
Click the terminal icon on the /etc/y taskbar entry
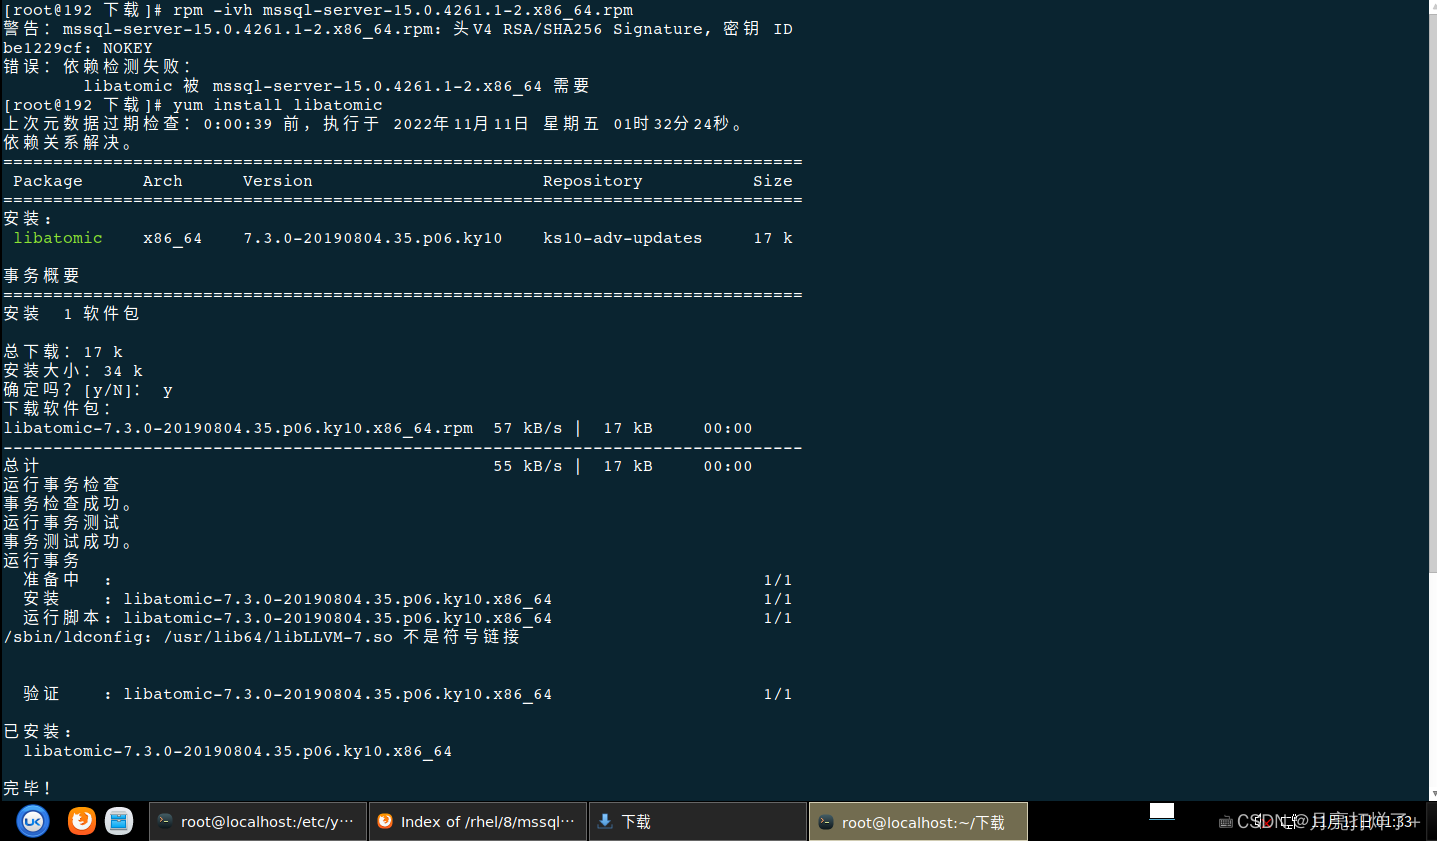(x=164, y=821)
